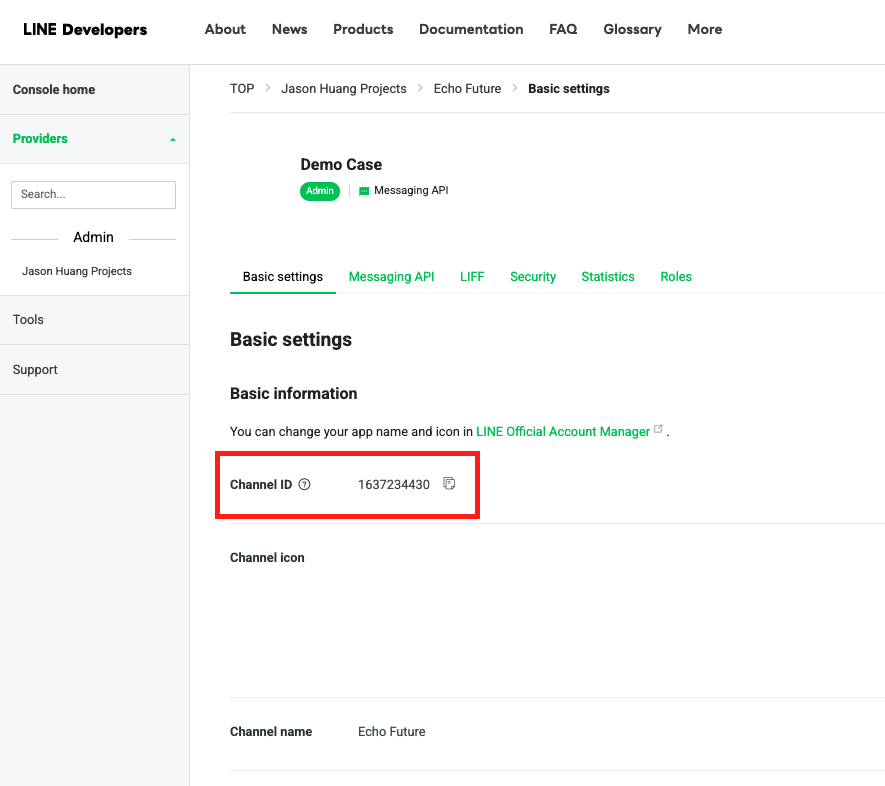Select the Basic settings tab
The height and width of the screenshot is (786, 885).
283,277
